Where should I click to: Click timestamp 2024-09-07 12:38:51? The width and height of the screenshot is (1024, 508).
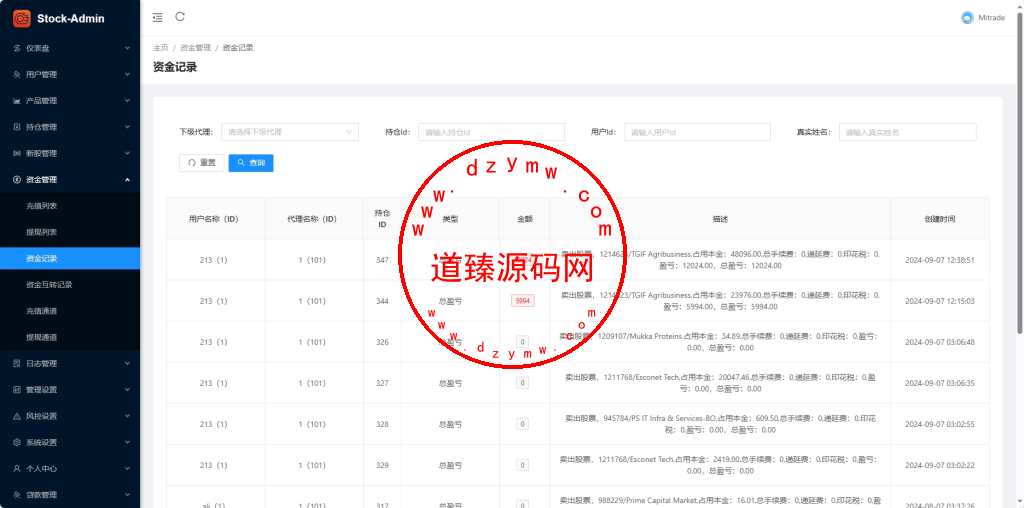click(939, 260)
